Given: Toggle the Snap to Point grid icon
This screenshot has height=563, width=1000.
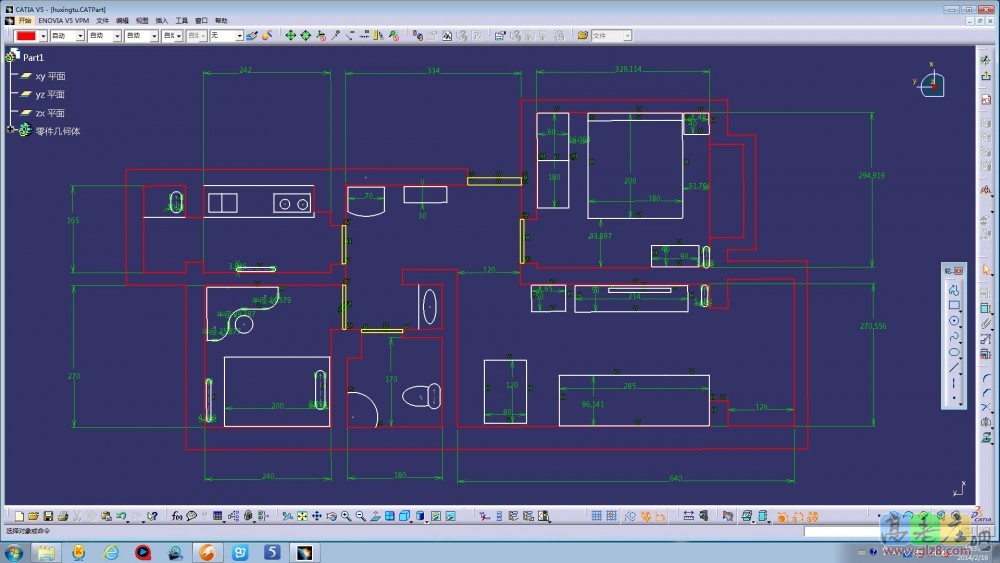Looking at the screenshot, I should tap(611, 516).
